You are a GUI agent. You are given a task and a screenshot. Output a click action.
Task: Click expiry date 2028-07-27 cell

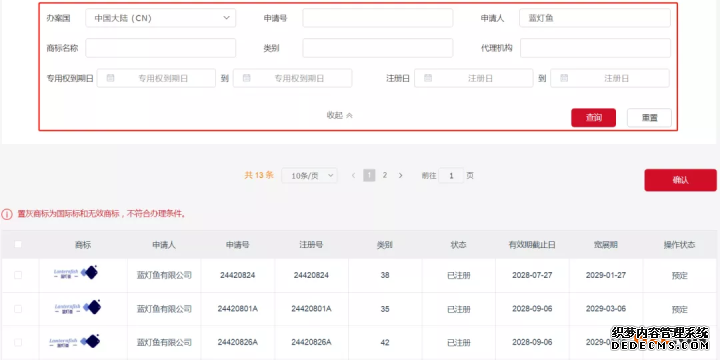tap(532, 276)
